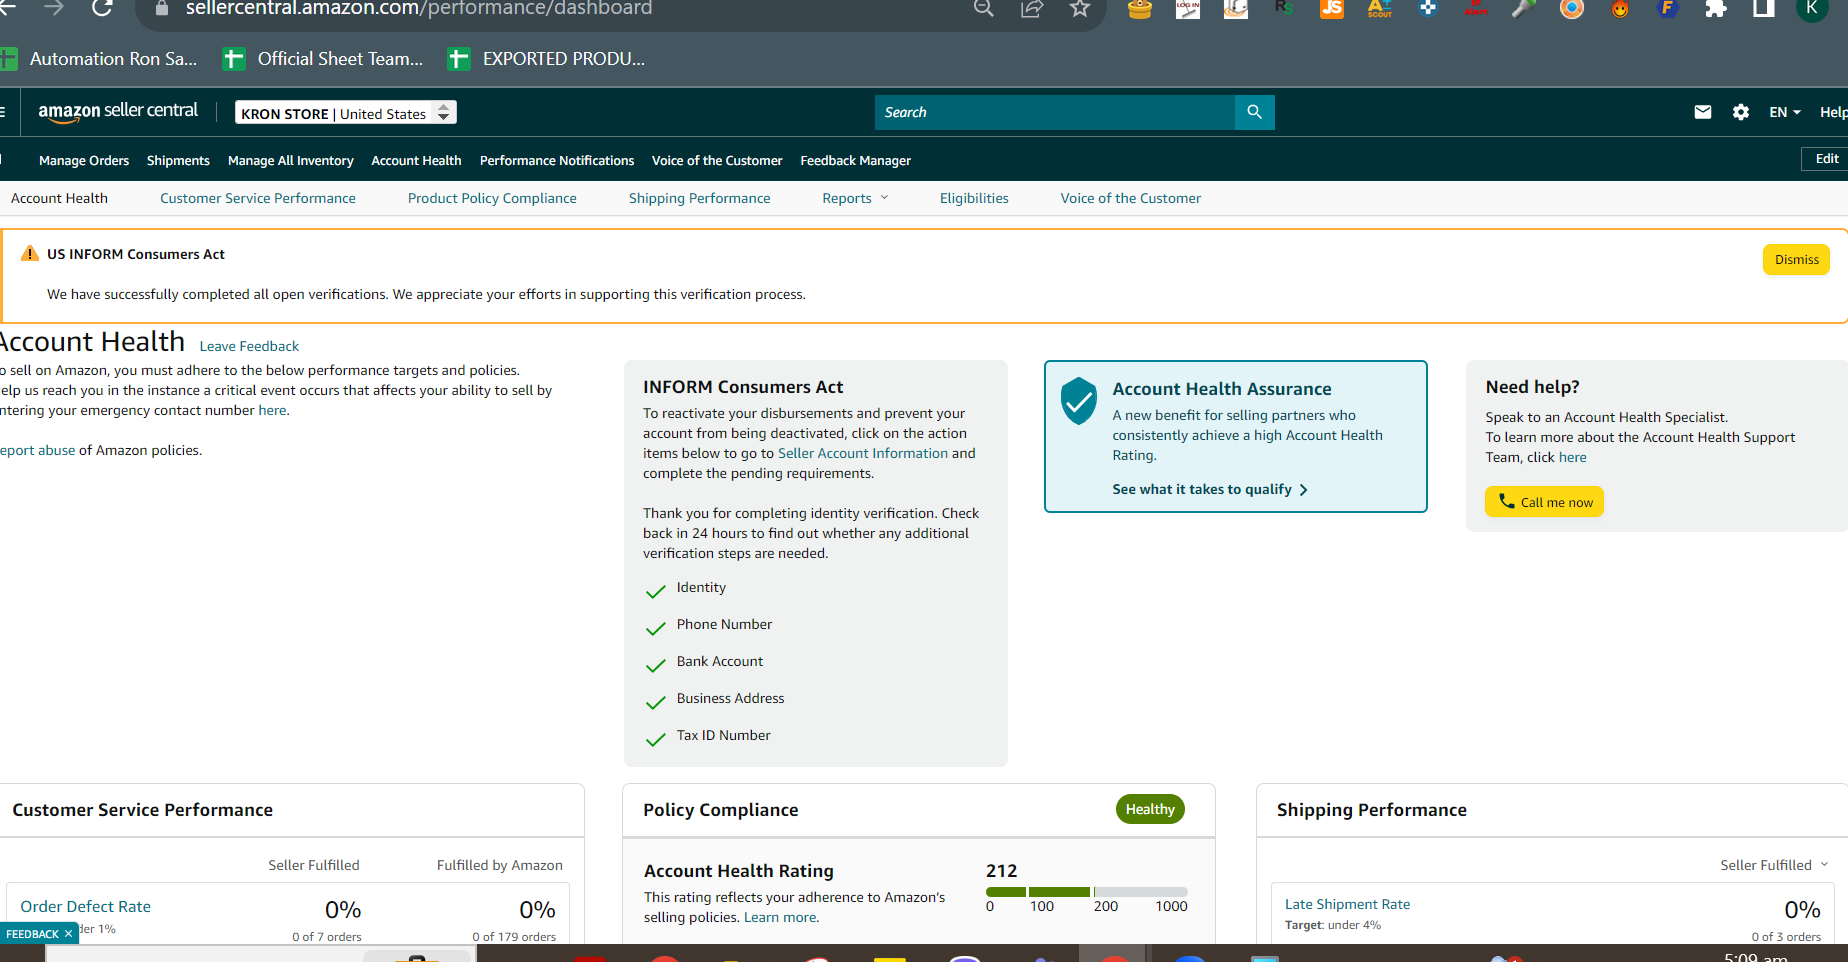Switch to the Customer Service Performance tab
Image resolution: width=1848 pixels, height=962 pixels.
258,198
